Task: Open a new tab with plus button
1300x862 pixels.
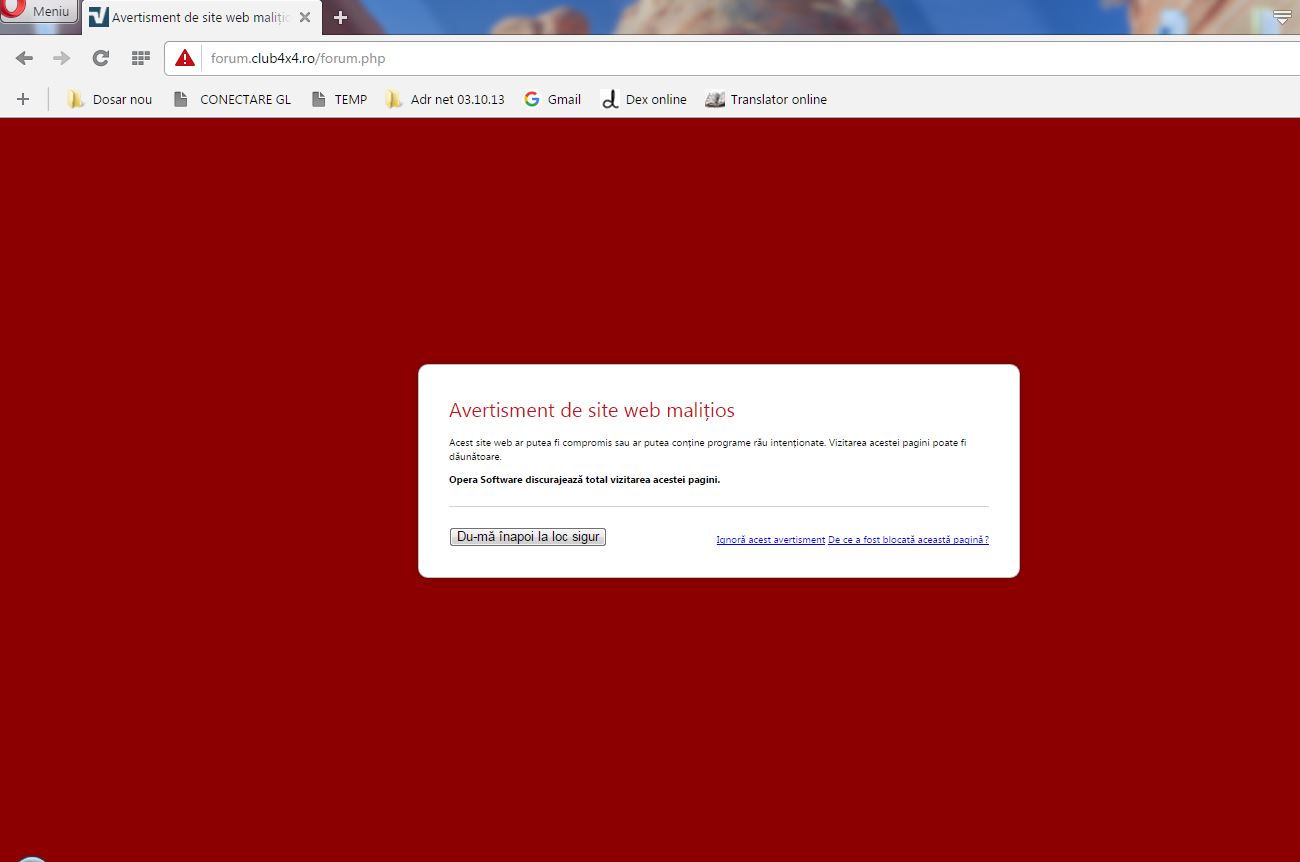Action: coord(340,18)
